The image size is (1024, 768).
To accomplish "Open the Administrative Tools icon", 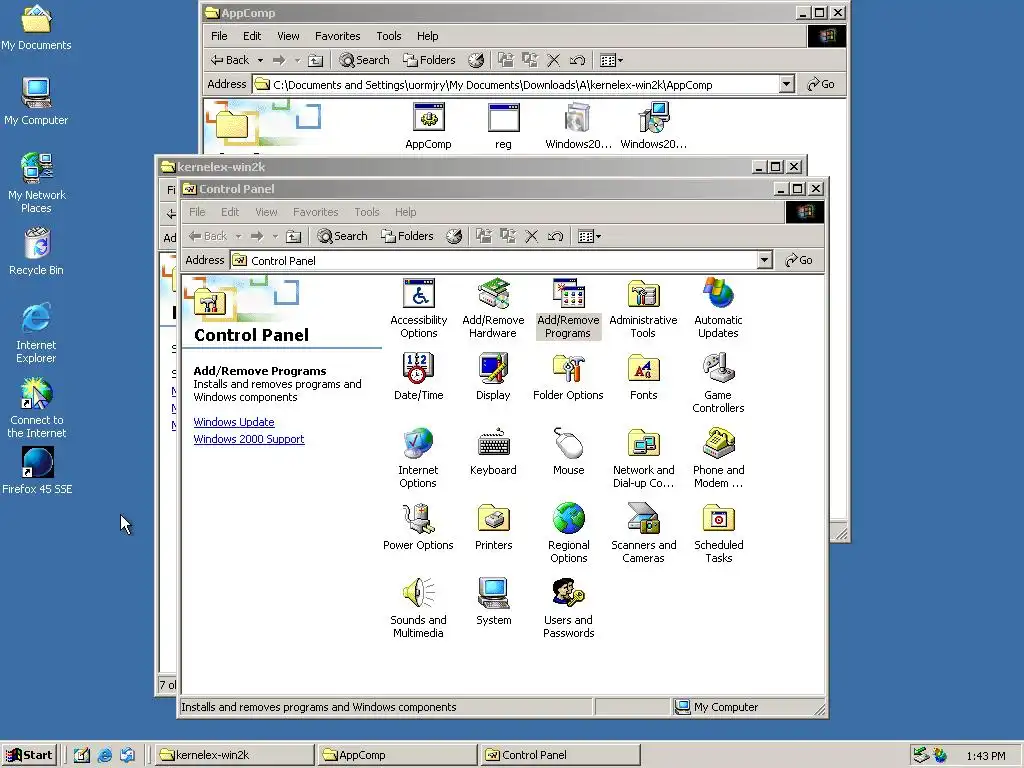I will pyautogui.click(x=643, y=307).
